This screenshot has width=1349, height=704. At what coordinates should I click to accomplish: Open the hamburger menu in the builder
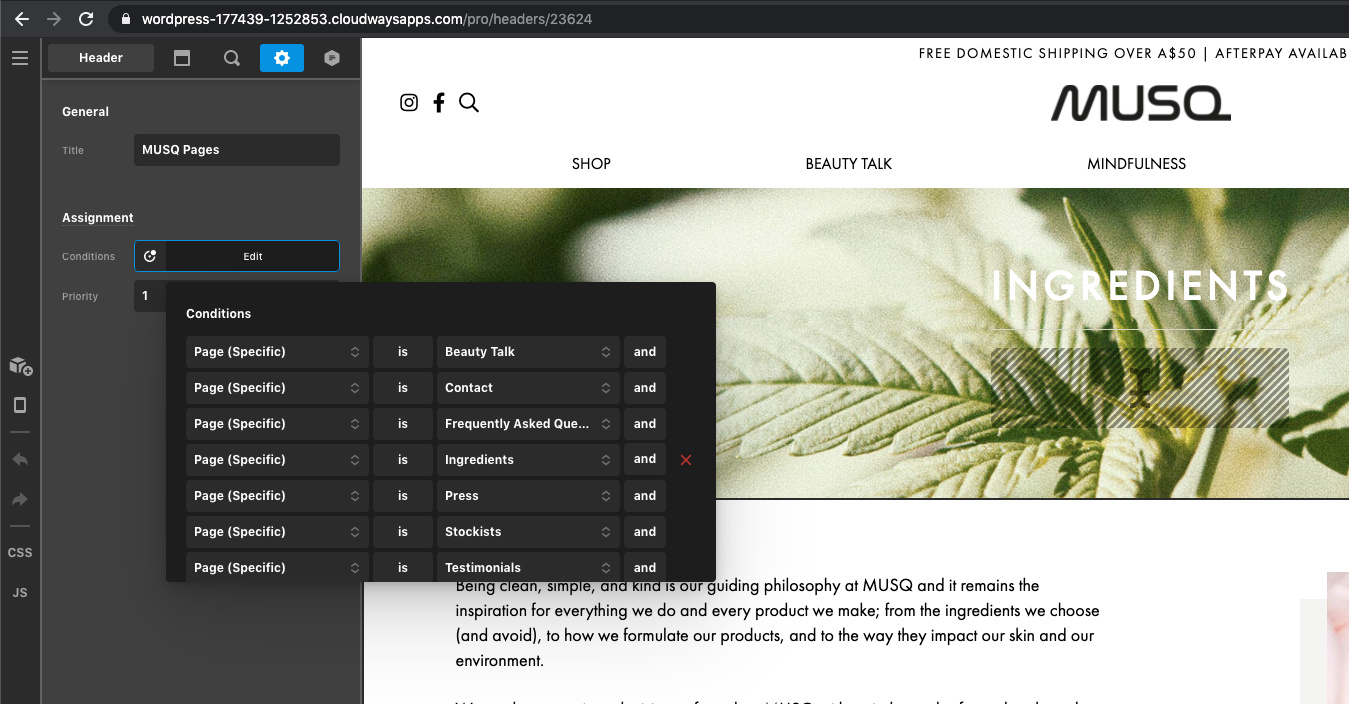click(x=20, y=58)
